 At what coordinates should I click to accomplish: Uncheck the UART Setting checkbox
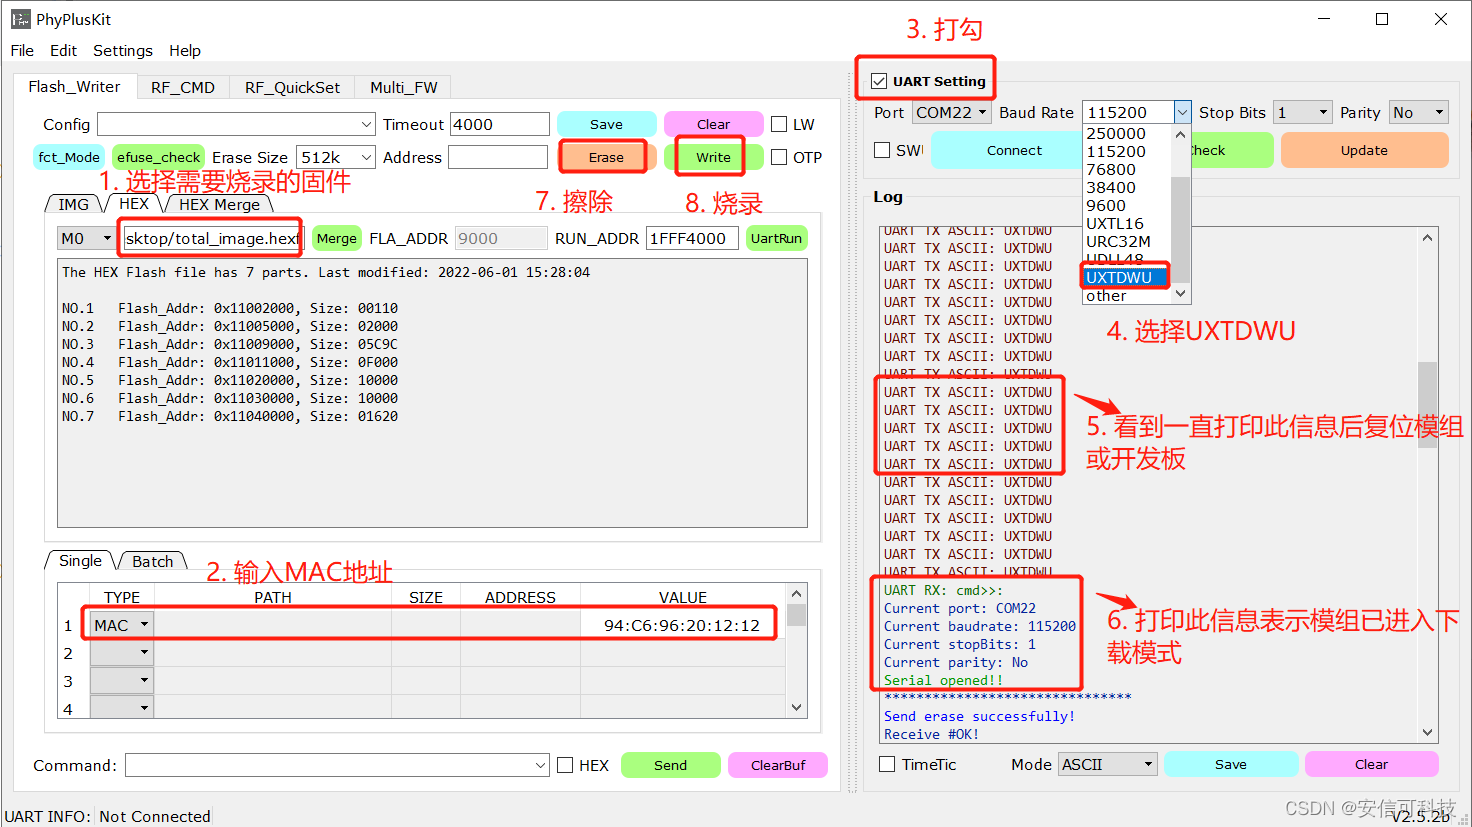[879, 81]
